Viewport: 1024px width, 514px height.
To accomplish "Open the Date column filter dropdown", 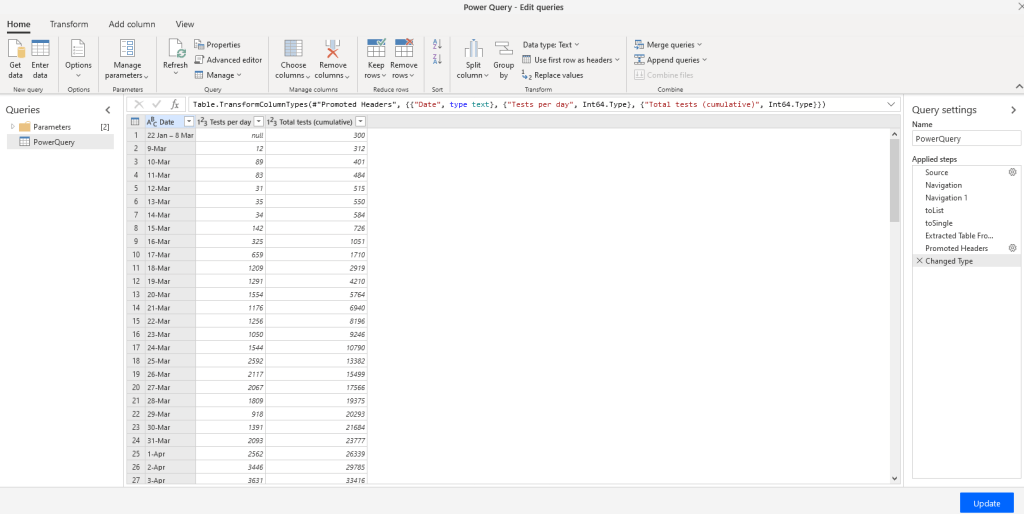I will tap(188, 121).
